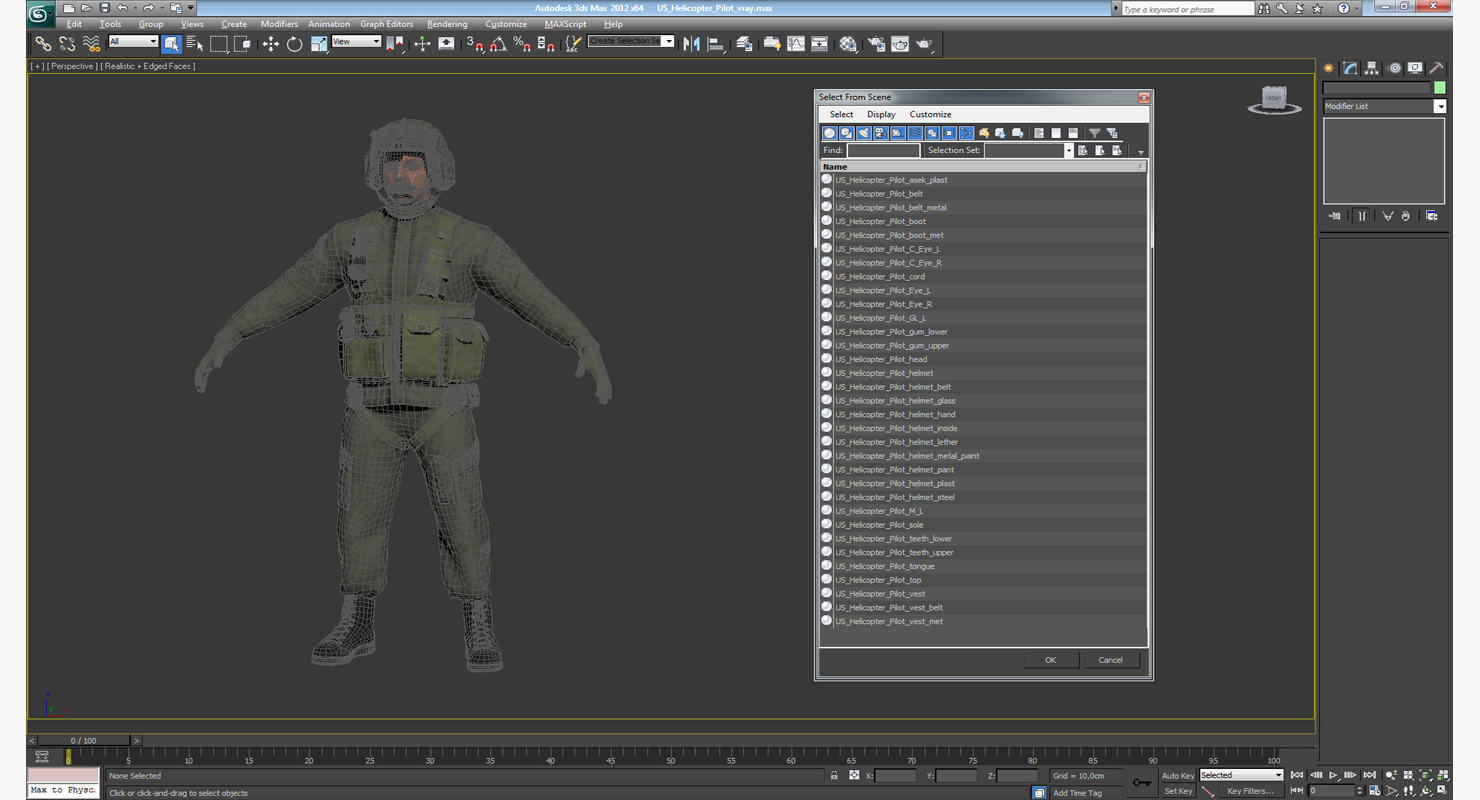Screen dimensions: 1480x800
Task: Open the key mode Selected dropdown
Action: (x=1240, y=775)
